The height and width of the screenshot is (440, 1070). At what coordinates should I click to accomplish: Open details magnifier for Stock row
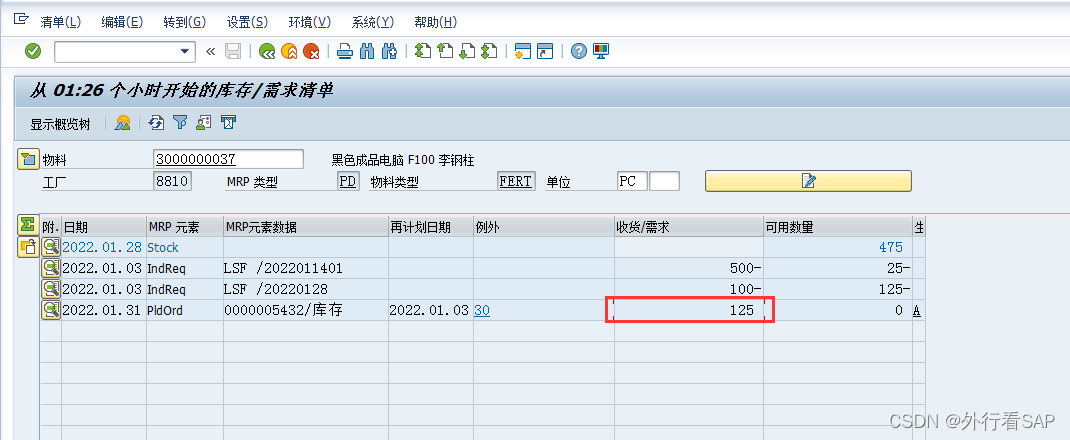click(x=51, y=247)
